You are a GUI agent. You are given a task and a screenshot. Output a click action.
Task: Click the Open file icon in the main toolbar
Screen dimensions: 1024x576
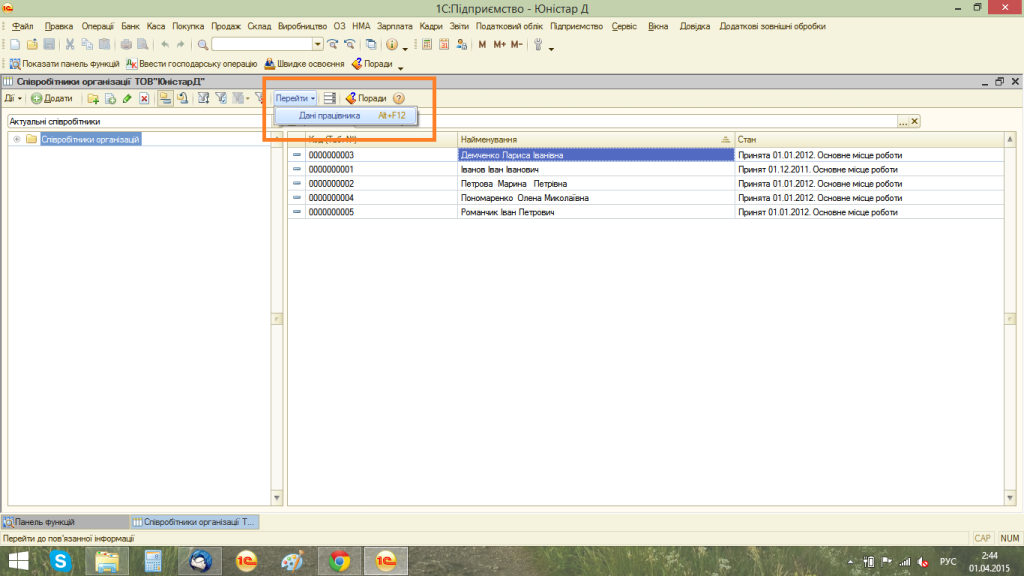32,44
